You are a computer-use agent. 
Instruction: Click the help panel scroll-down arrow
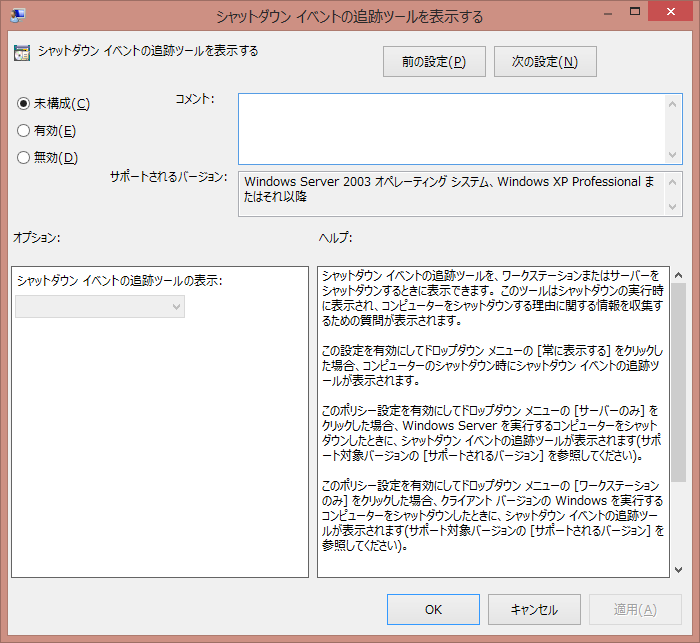click(x=679, y=569)
